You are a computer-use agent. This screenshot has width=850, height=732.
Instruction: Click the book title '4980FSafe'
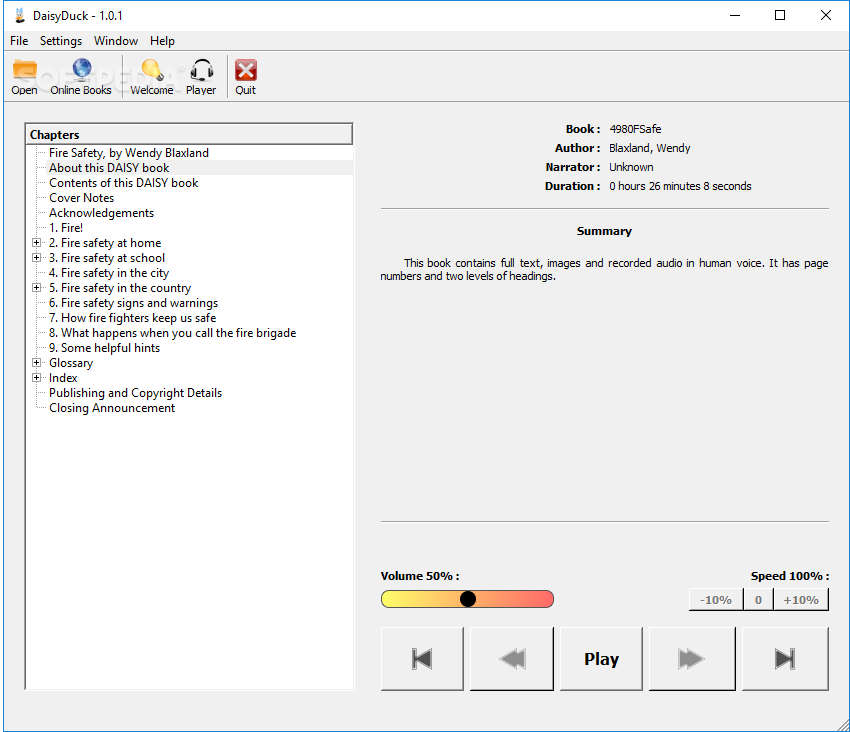(x=635, y=129)
